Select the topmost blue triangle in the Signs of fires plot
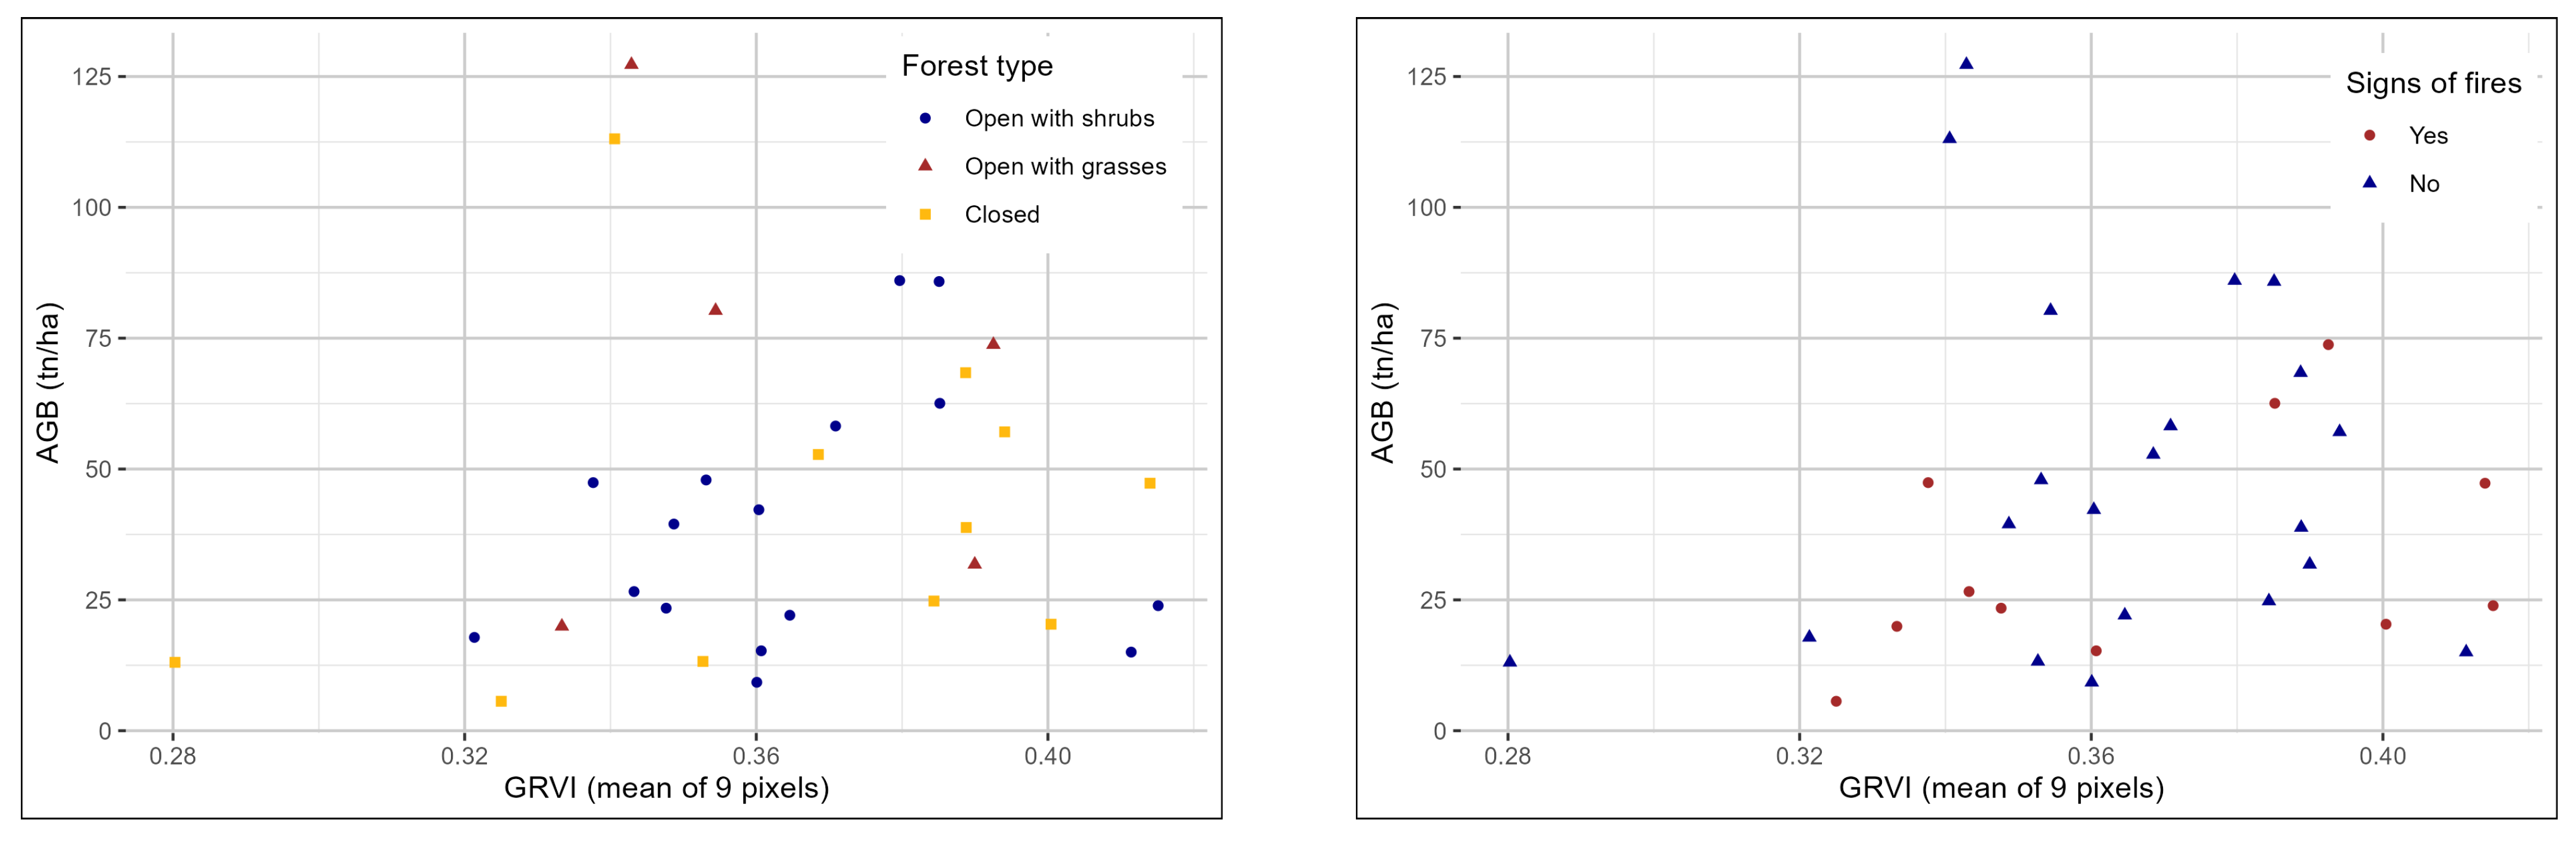This screenshot has width=2576, height=846. 1966,63
